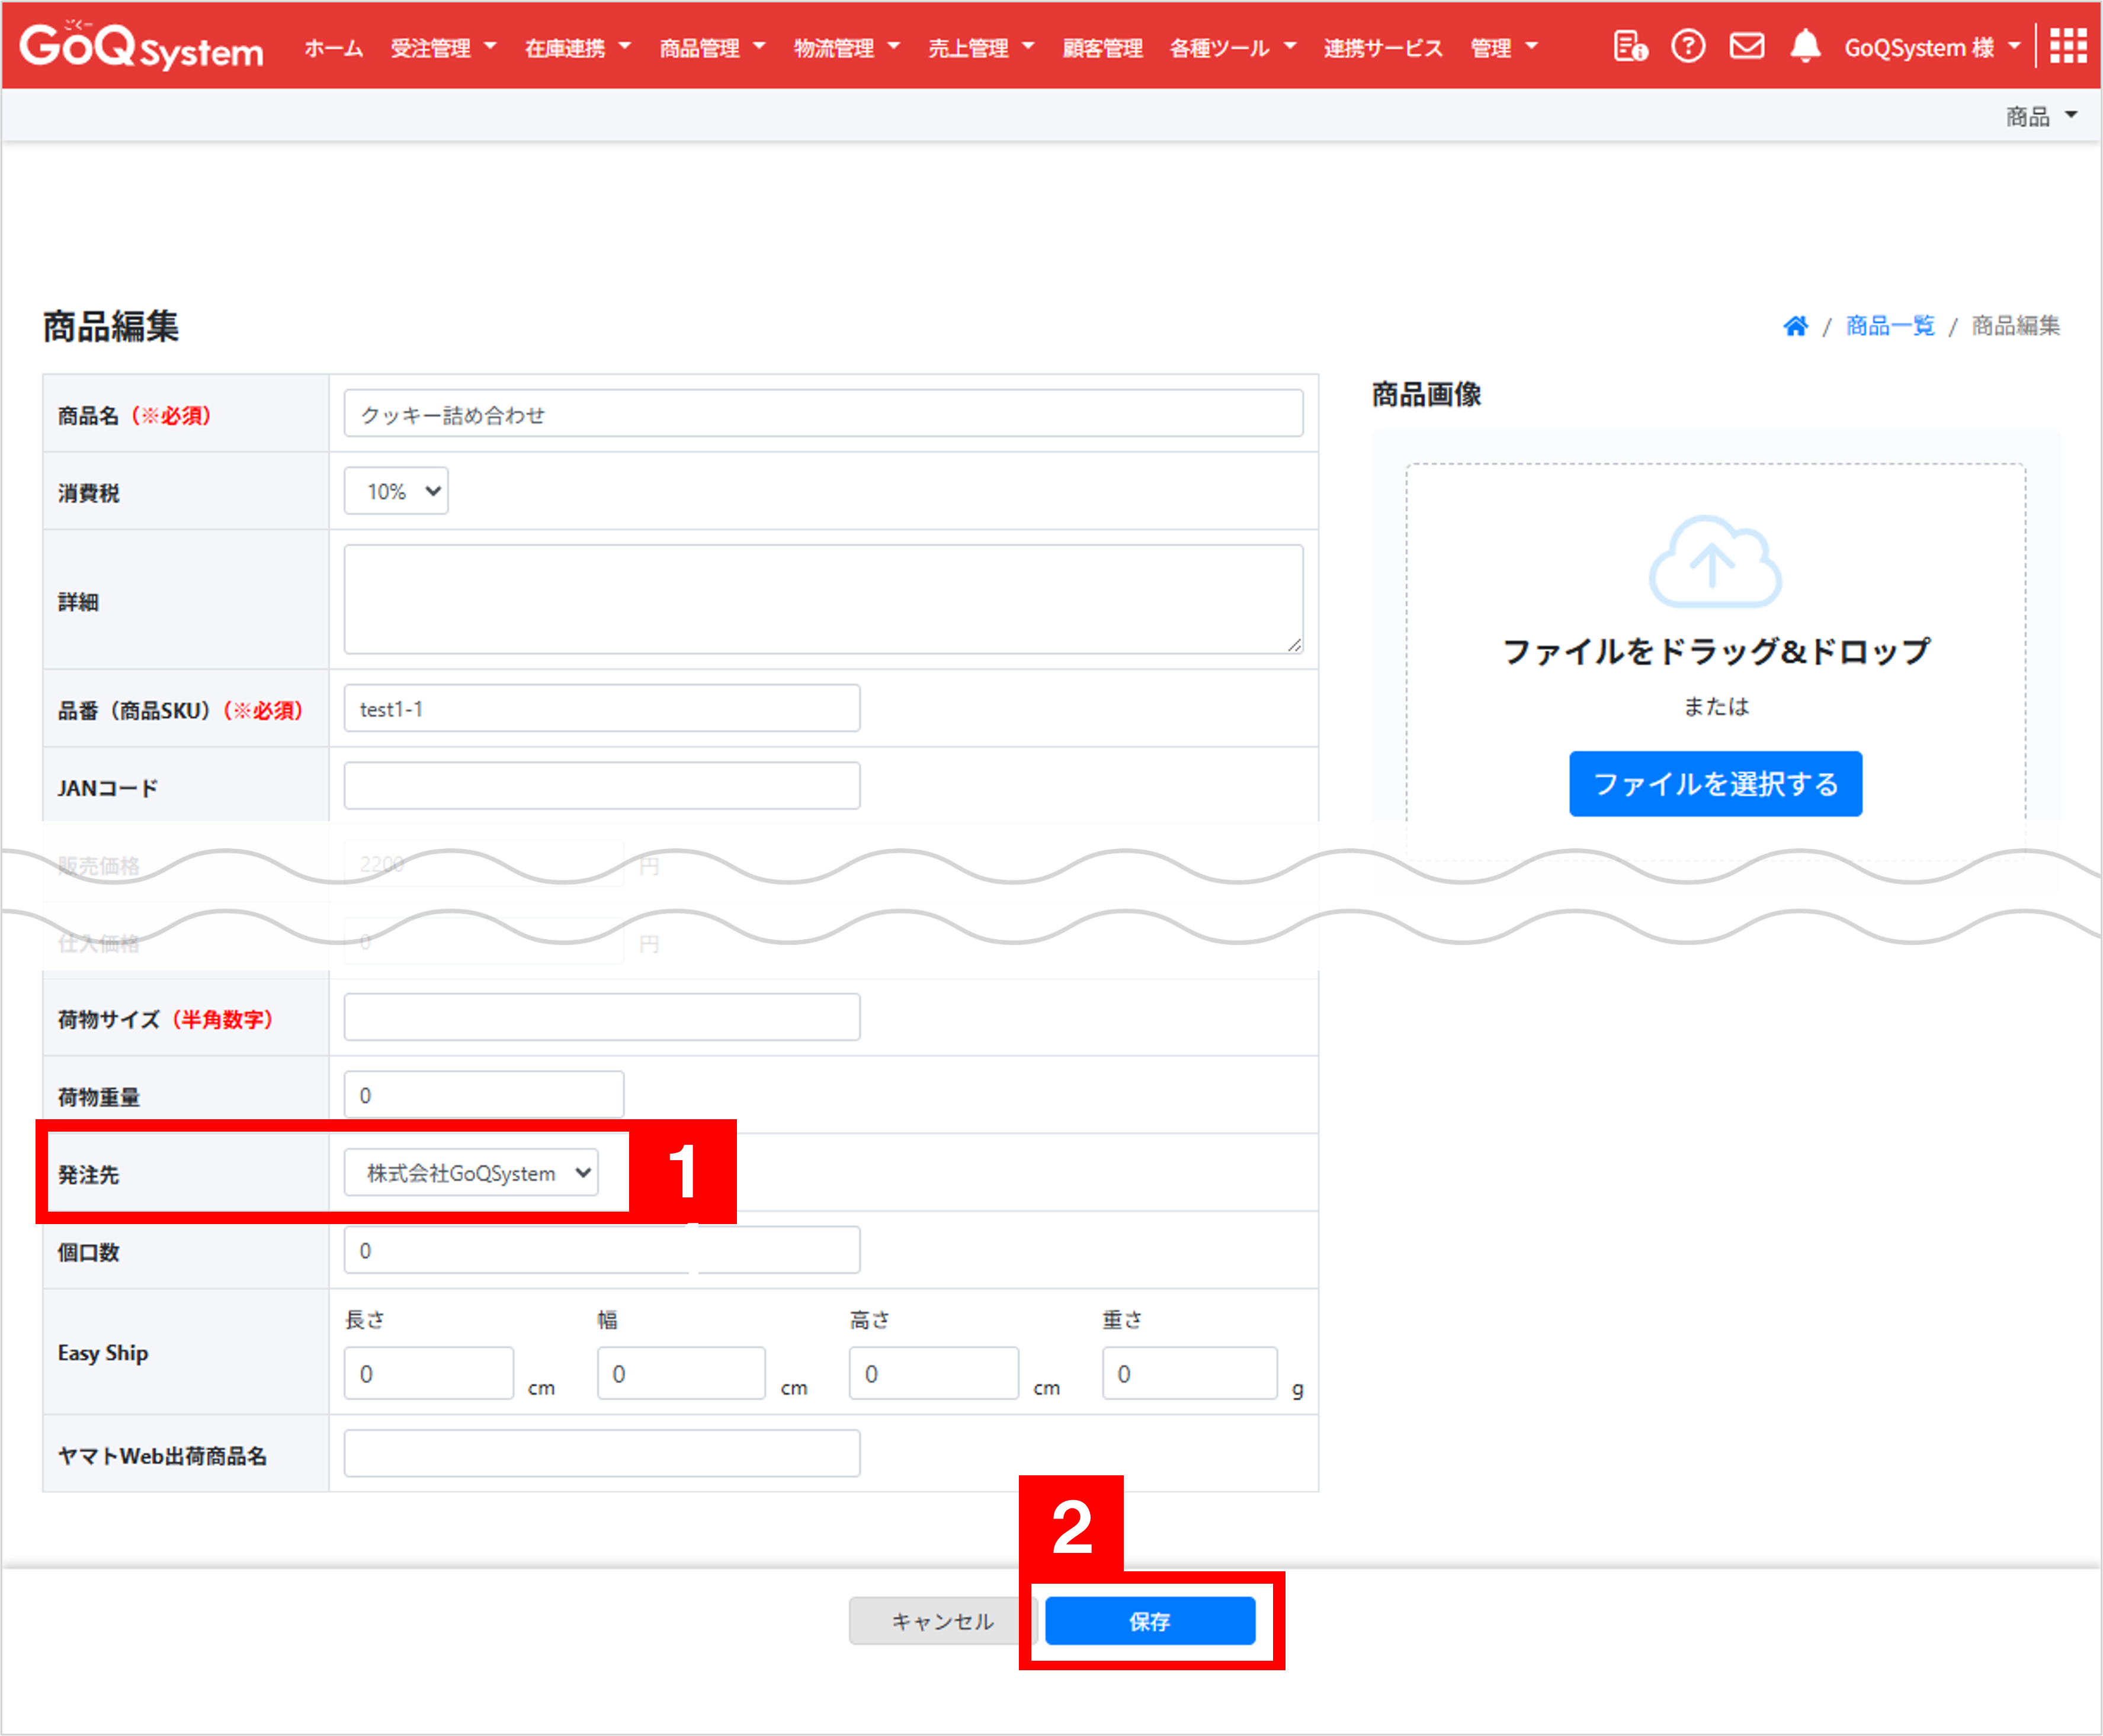Image resolution: width=2103 pixels, height=1736 pixels.
Task: Check notifications via the bell icon
Action: pos(1806,46)
